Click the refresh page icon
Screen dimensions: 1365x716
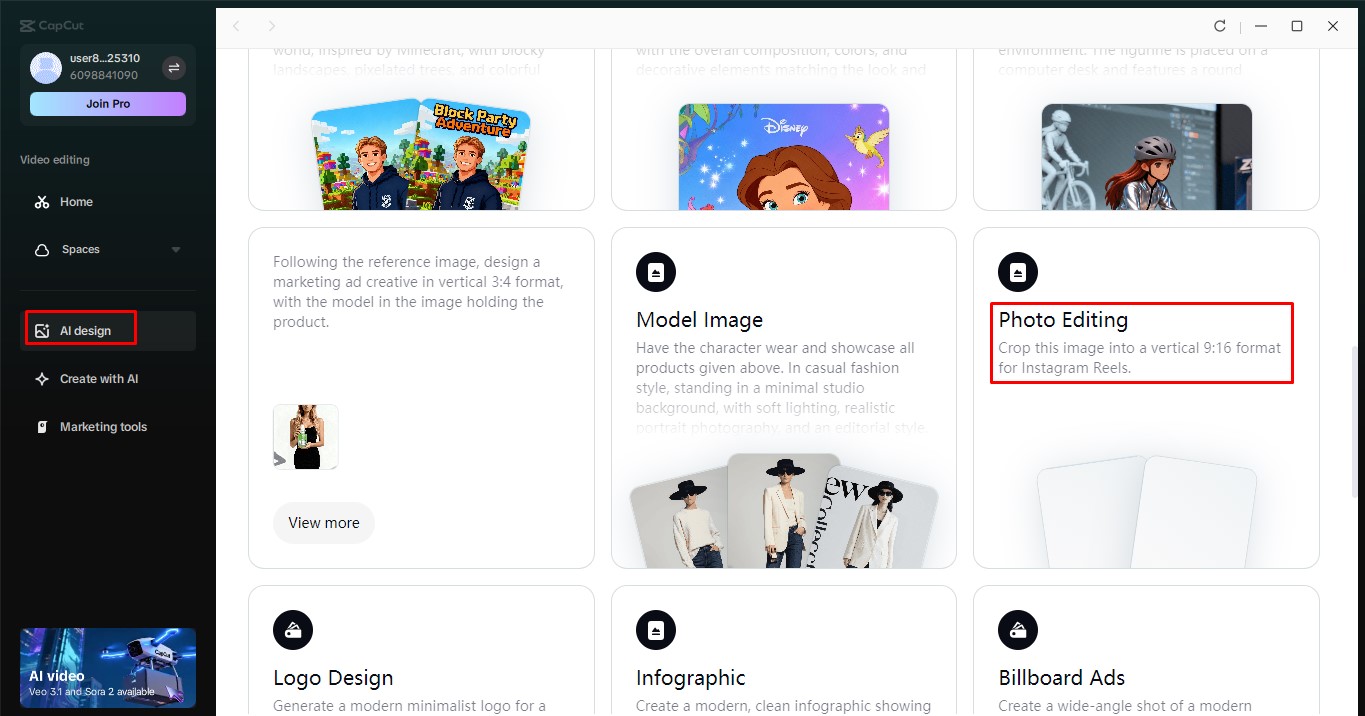point(1219,26)
